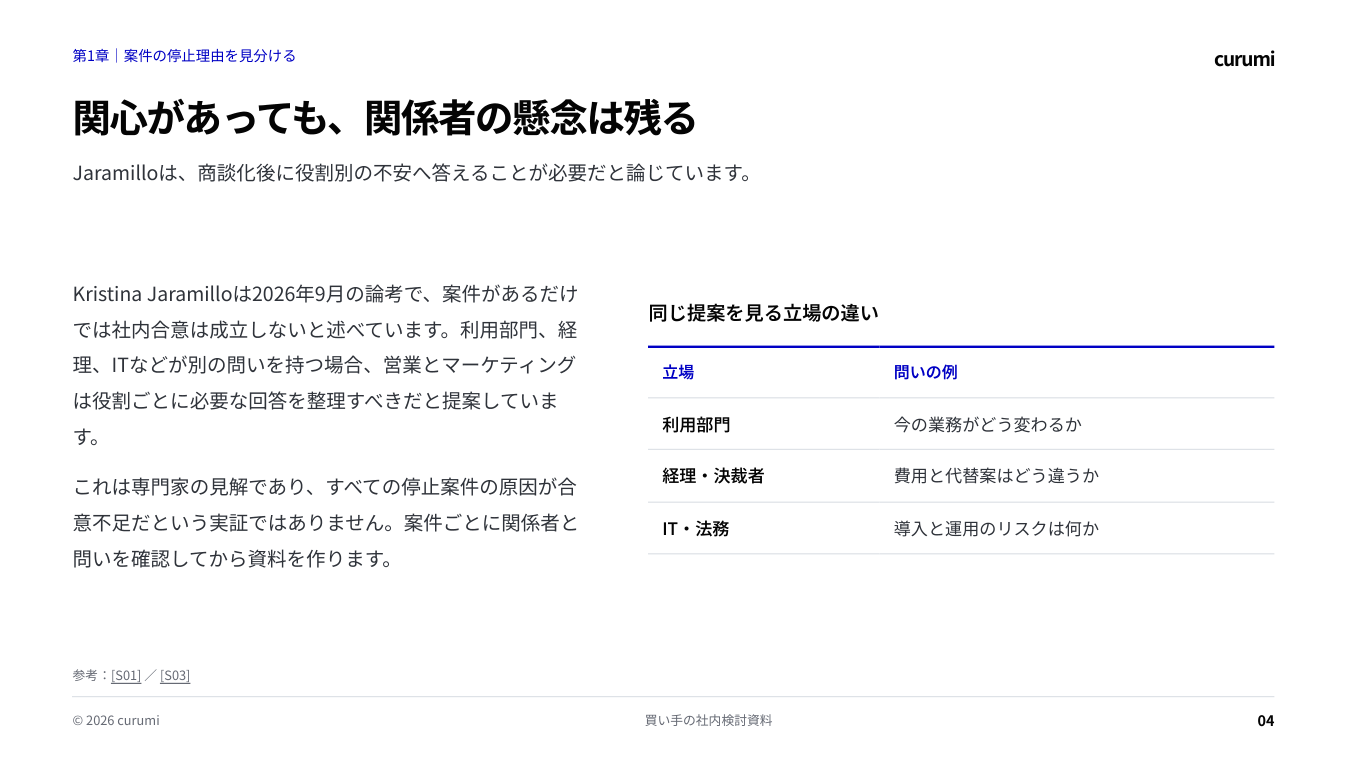
Task: Select the paragraph beginning Kristina Jaramilloは2026年9月
Action: point(326,365)
